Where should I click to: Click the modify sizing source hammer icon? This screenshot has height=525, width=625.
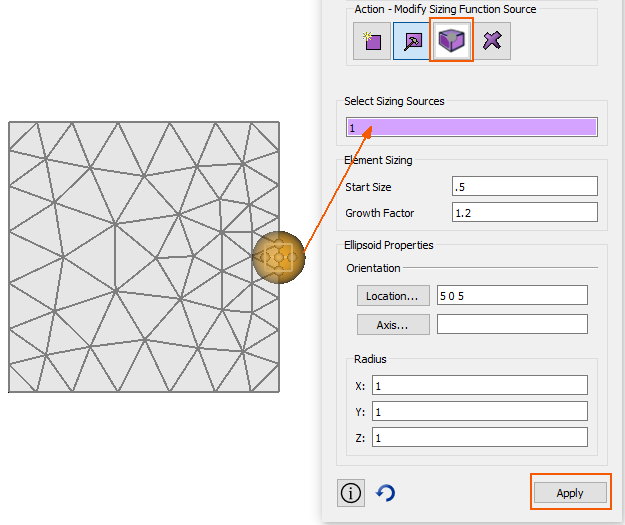(411, 42)
